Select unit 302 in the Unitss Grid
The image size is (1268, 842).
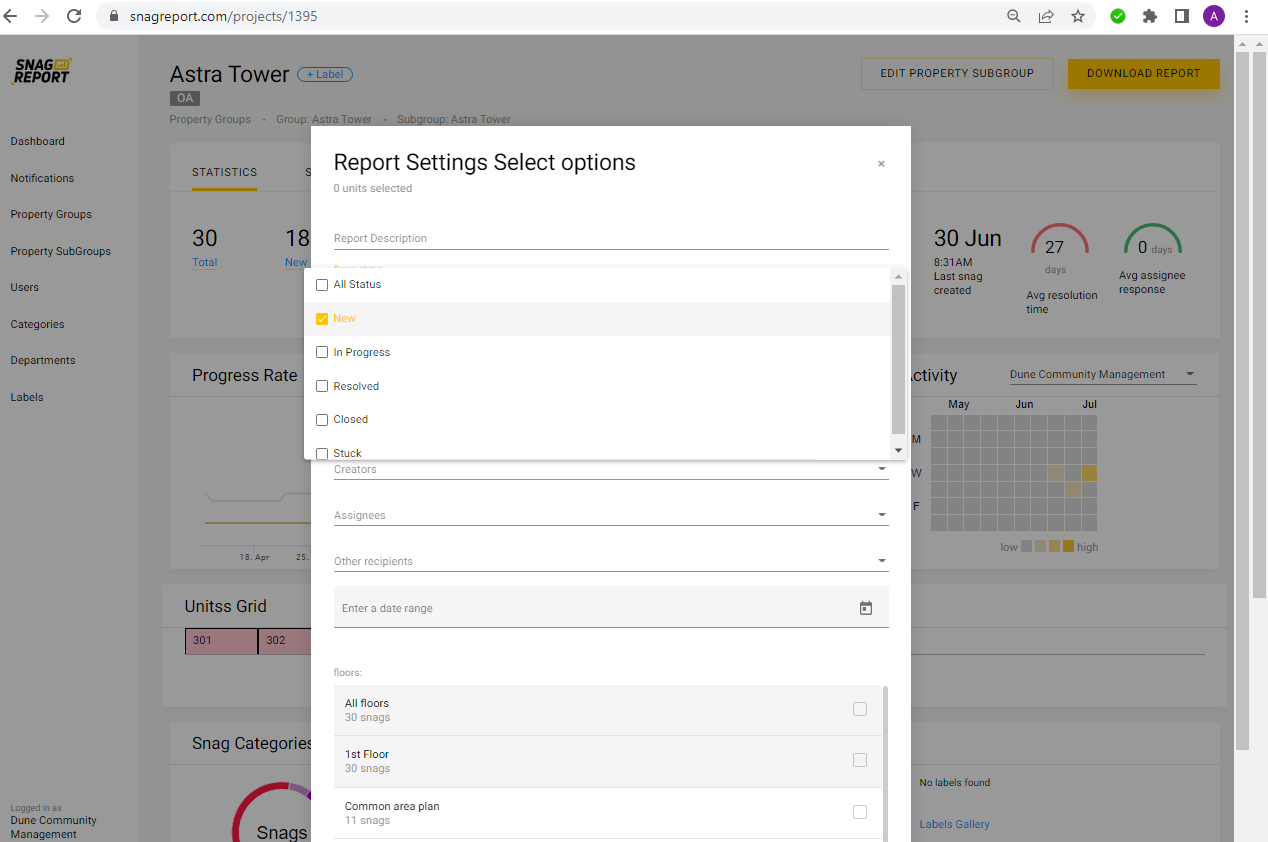click(x=285, y=641)
